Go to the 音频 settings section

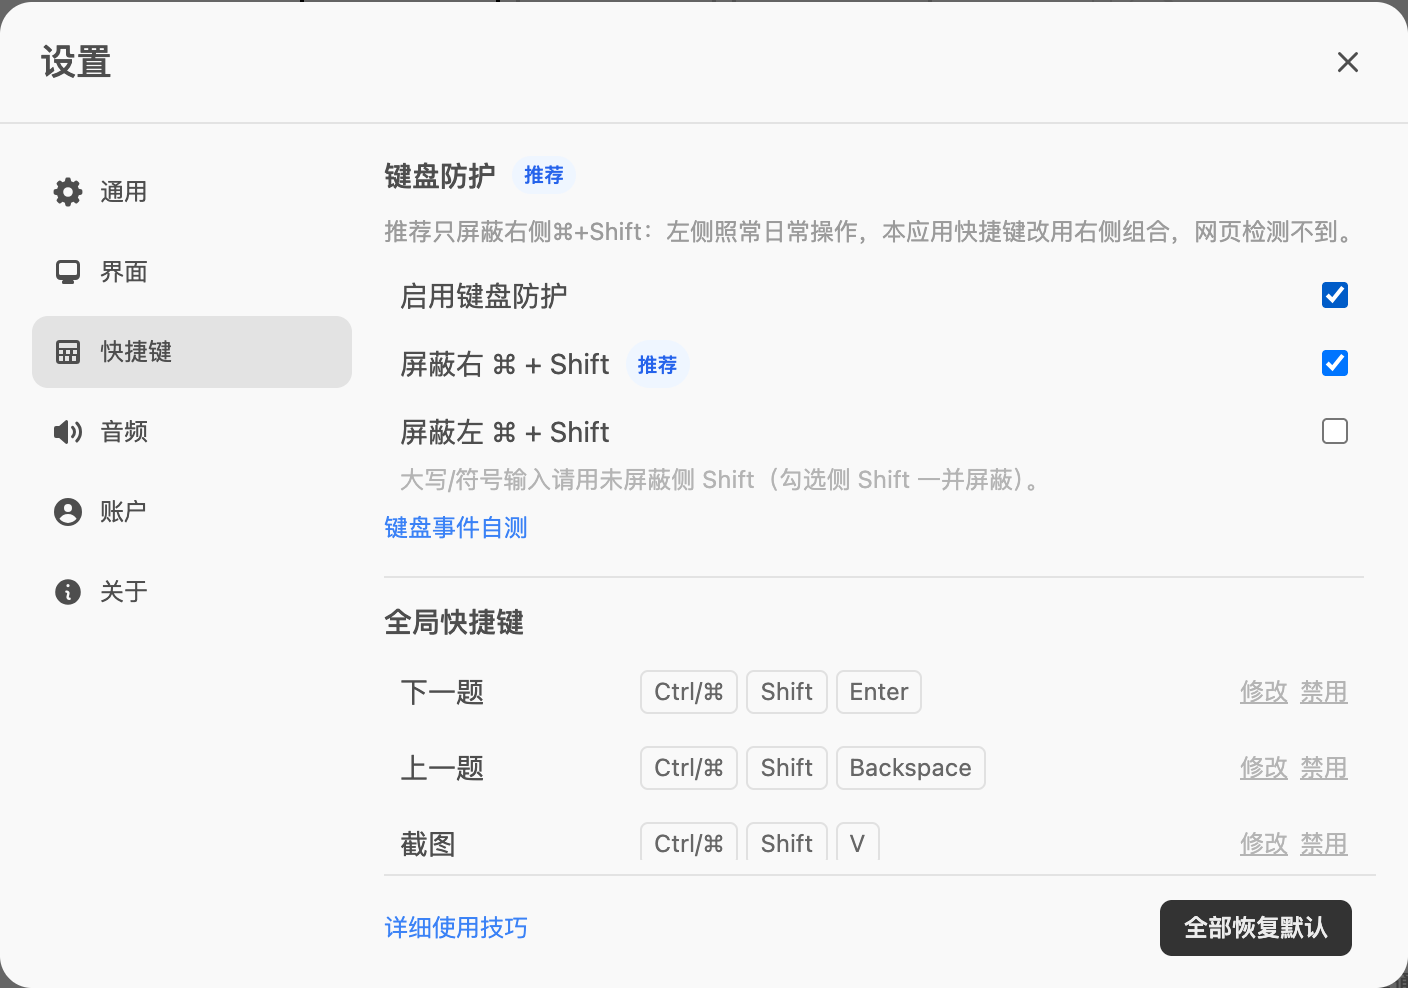(192, 432)
